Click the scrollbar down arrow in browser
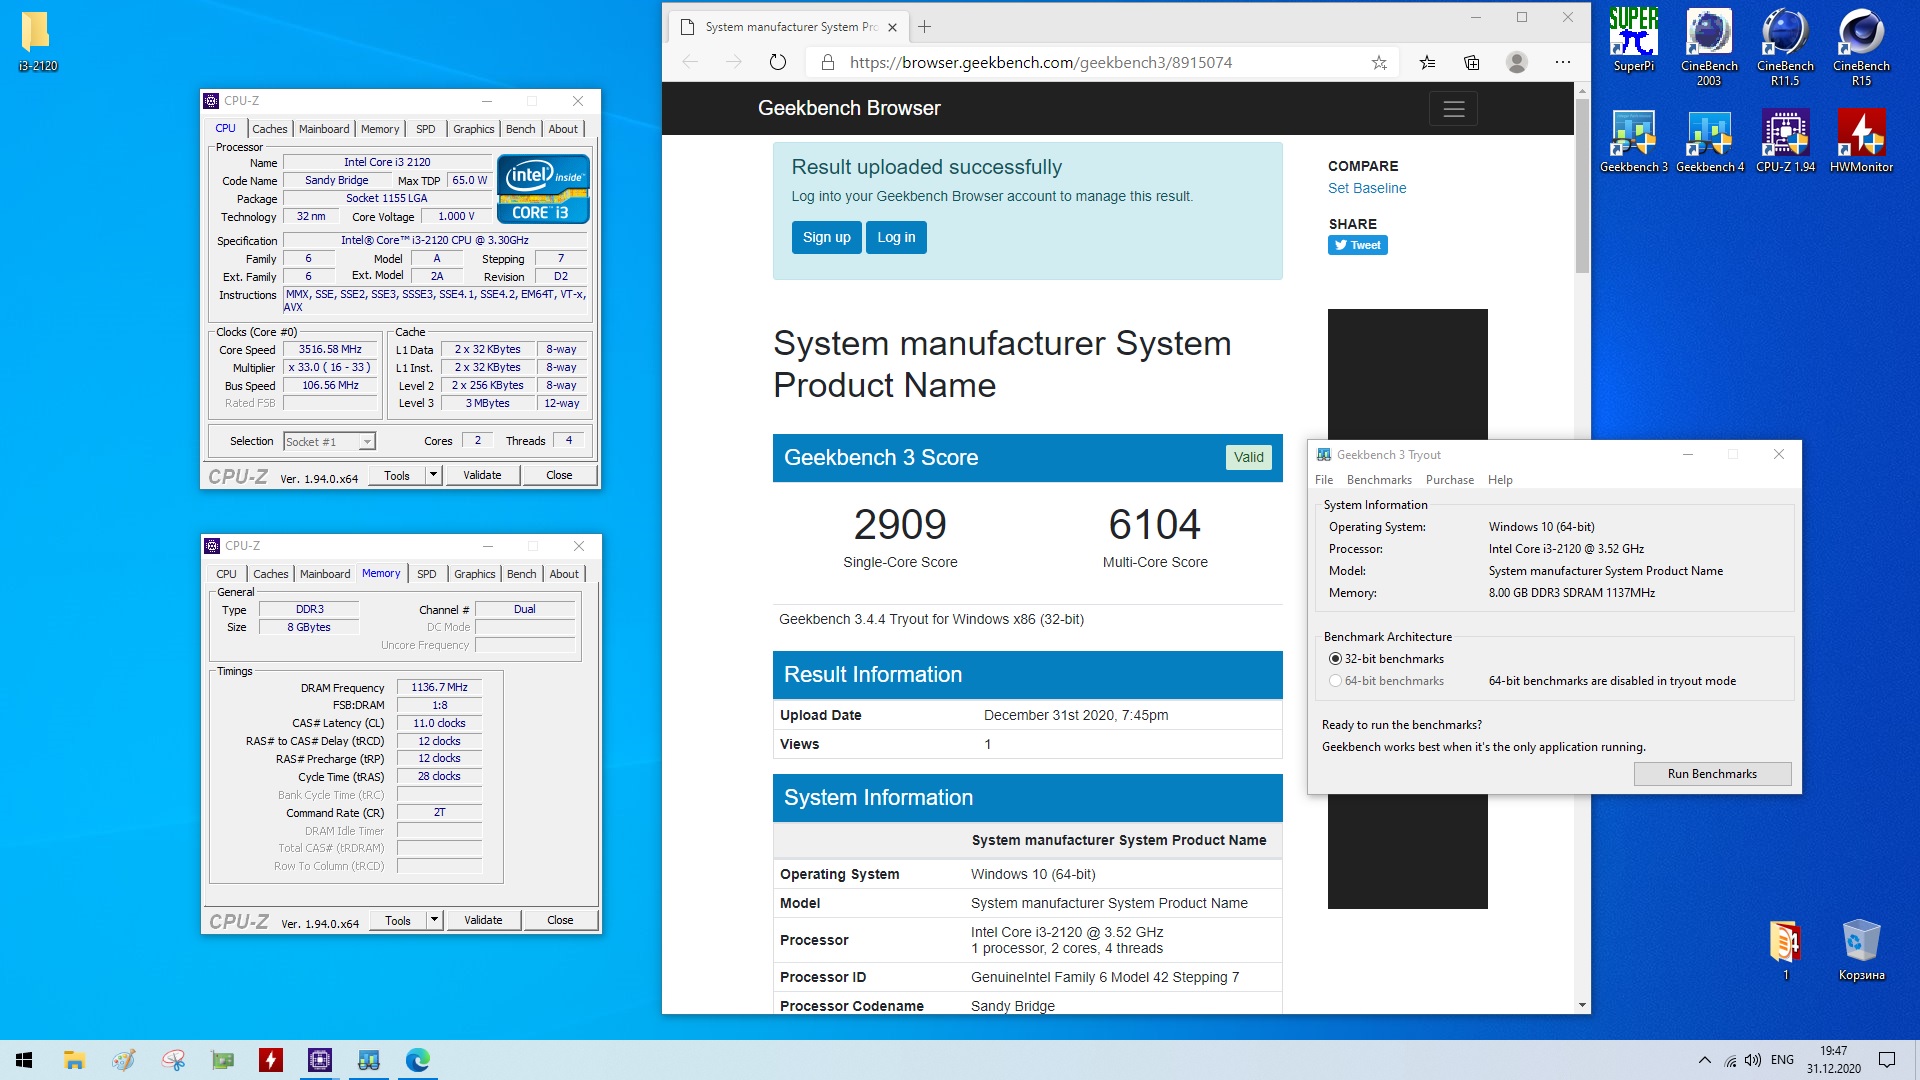1920x1080 pixels. click(x=1582, y=1005)
